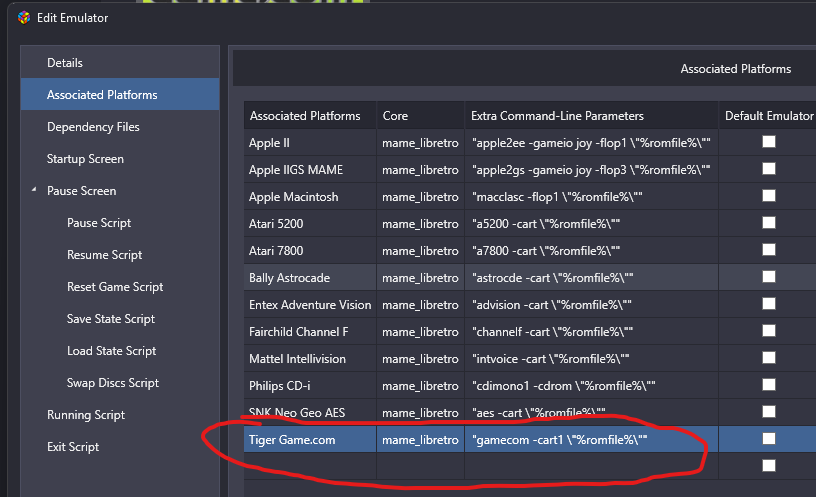
Task: Check Default Emulator for Apple II
Action: pyautogui.click(x=769, y=142)
